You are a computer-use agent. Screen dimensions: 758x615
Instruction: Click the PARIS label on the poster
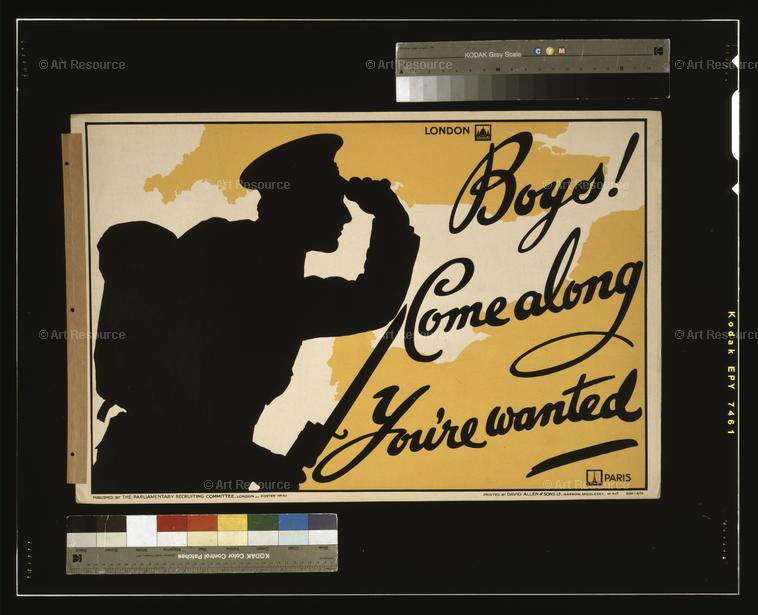pos(617,478)
